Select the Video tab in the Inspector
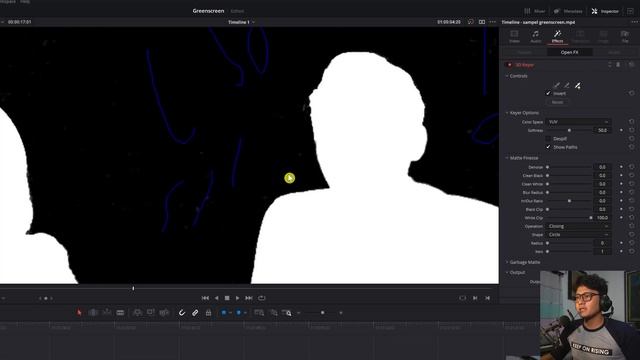Viewport: 640px width, 360px height. click(514, 36)
